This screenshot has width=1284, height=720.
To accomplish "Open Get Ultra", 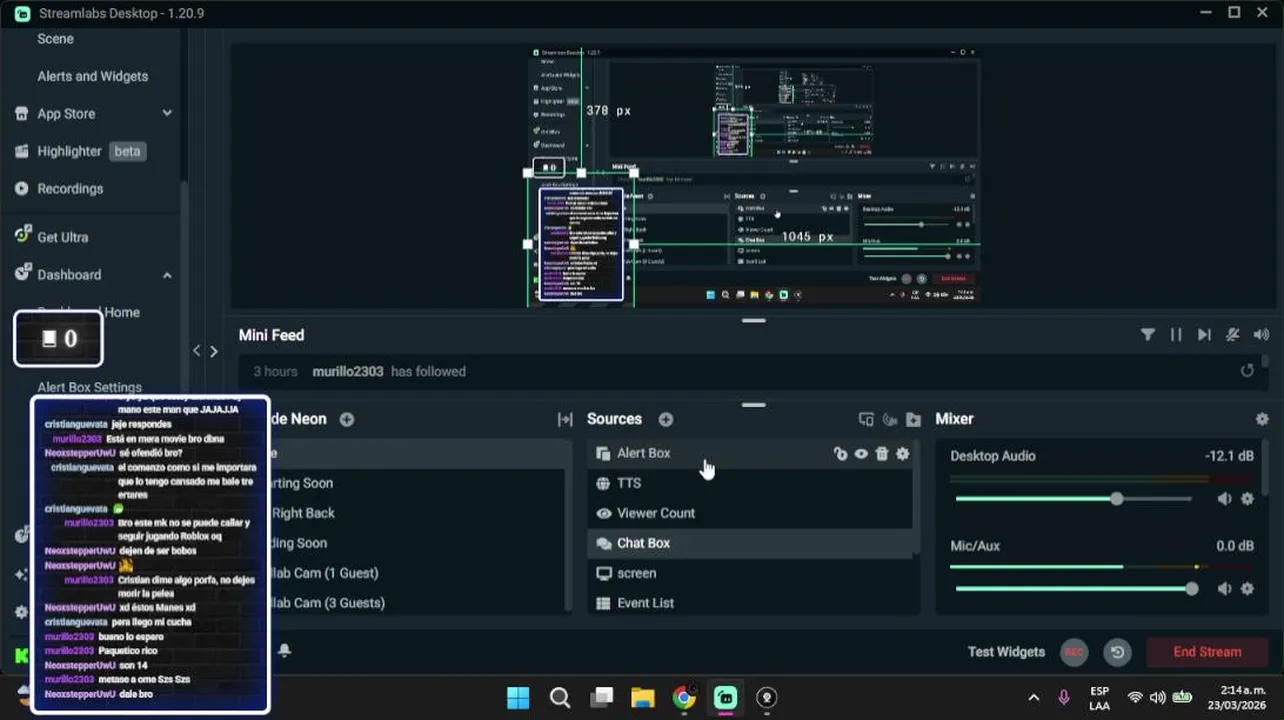I will (x=62, y=237).
